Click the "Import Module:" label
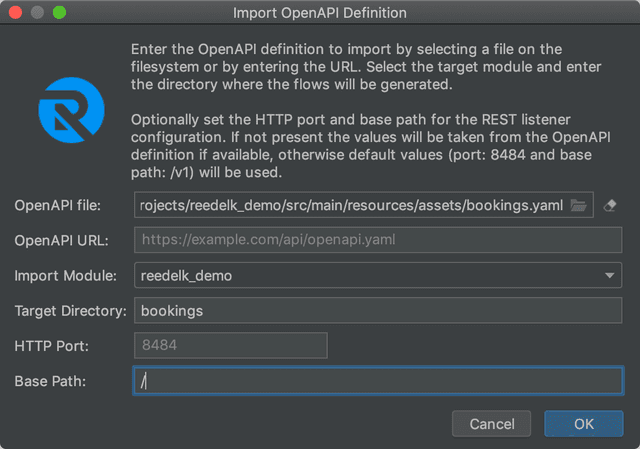640x449 pixels. click(62, 275)
